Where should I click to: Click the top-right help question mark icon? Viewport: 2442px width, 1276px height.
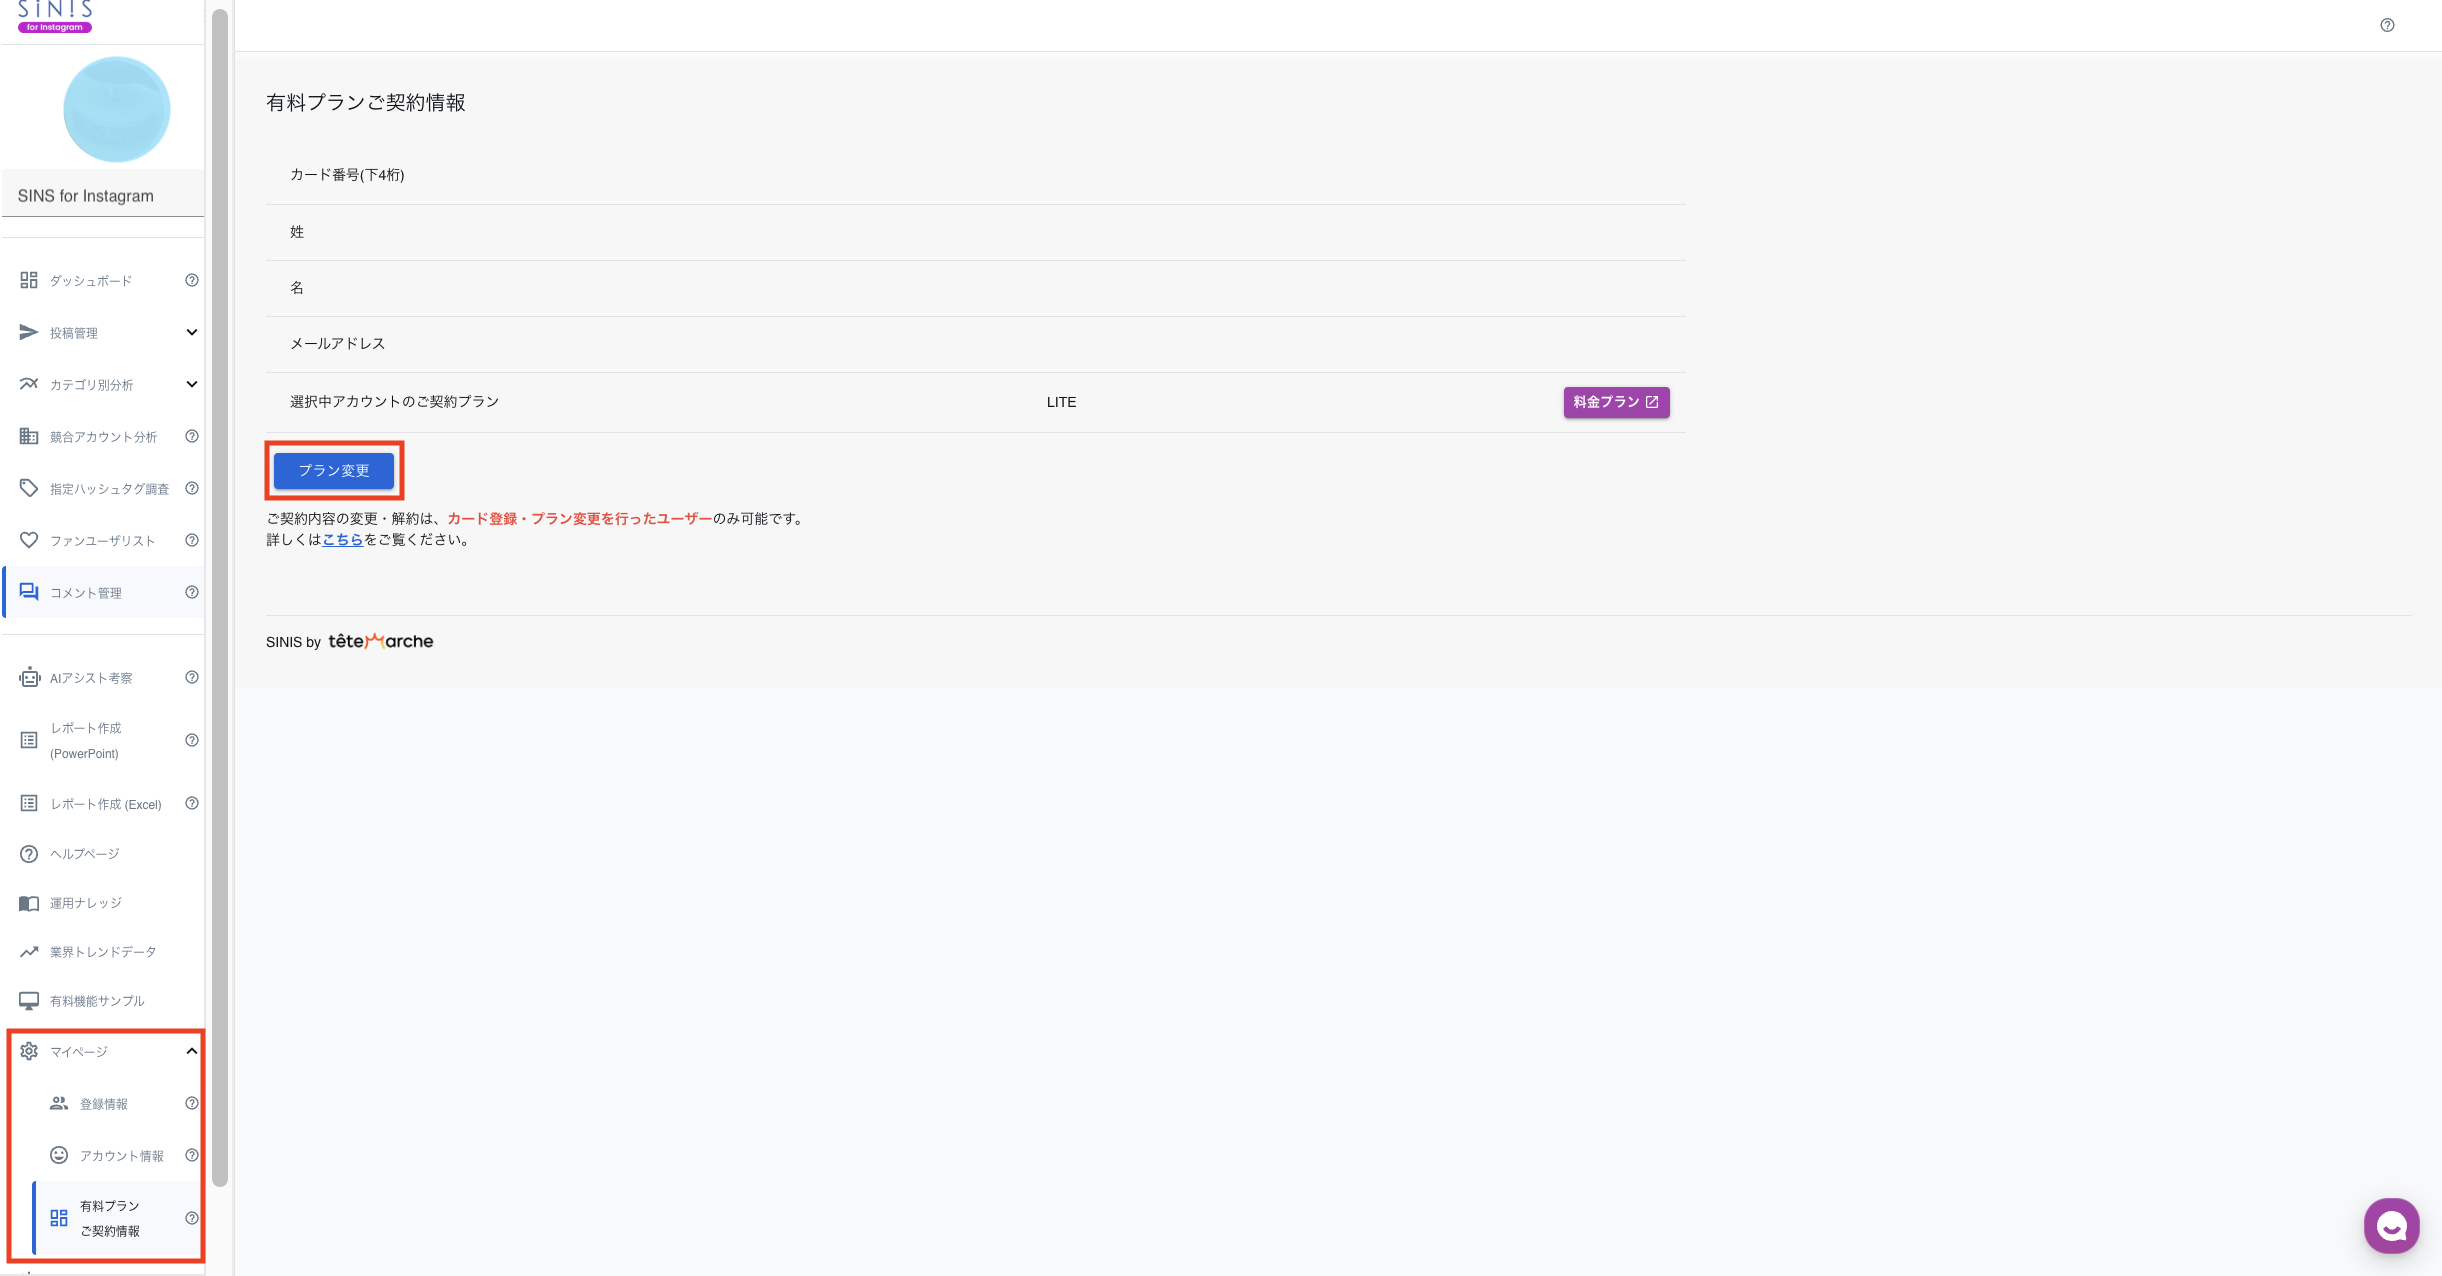coord(2387,25)
